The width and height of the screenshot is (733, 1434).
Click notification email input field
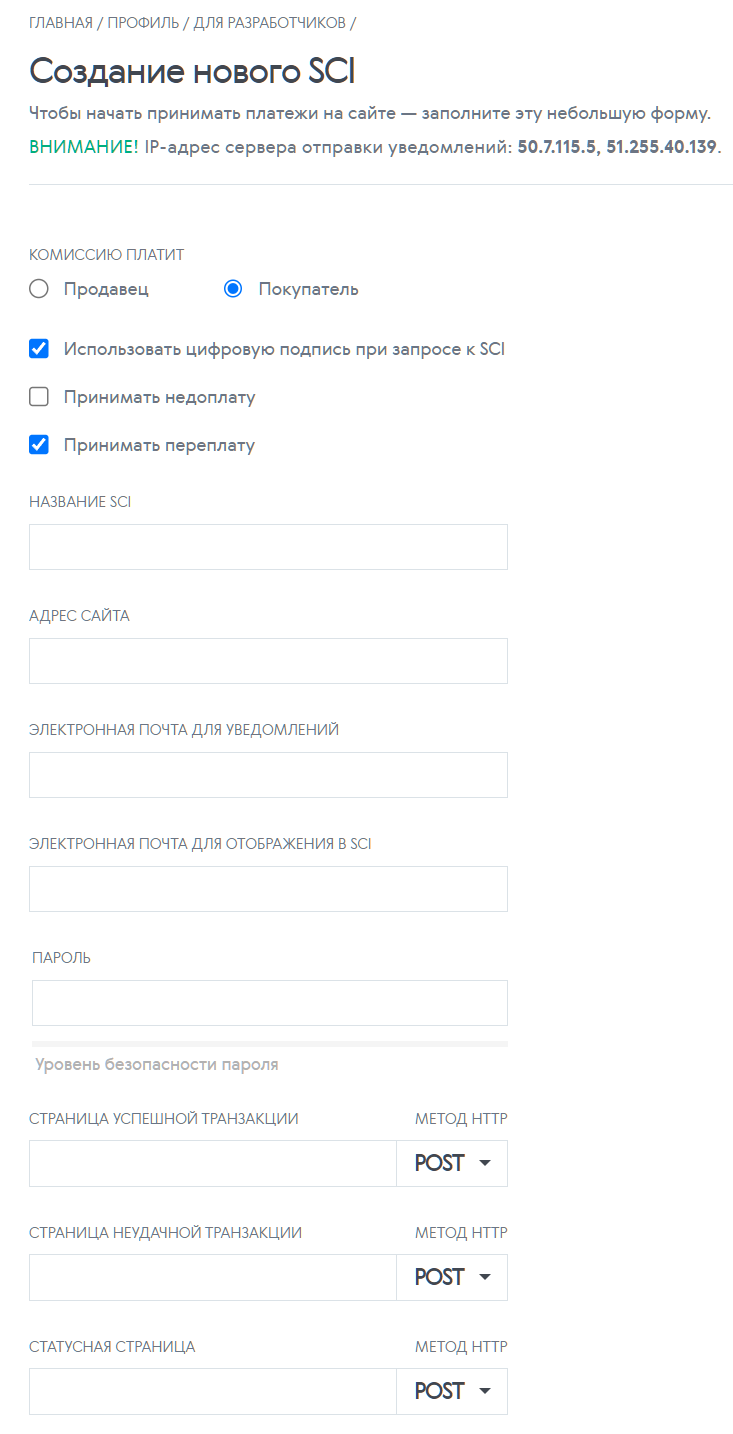point(268,775)
